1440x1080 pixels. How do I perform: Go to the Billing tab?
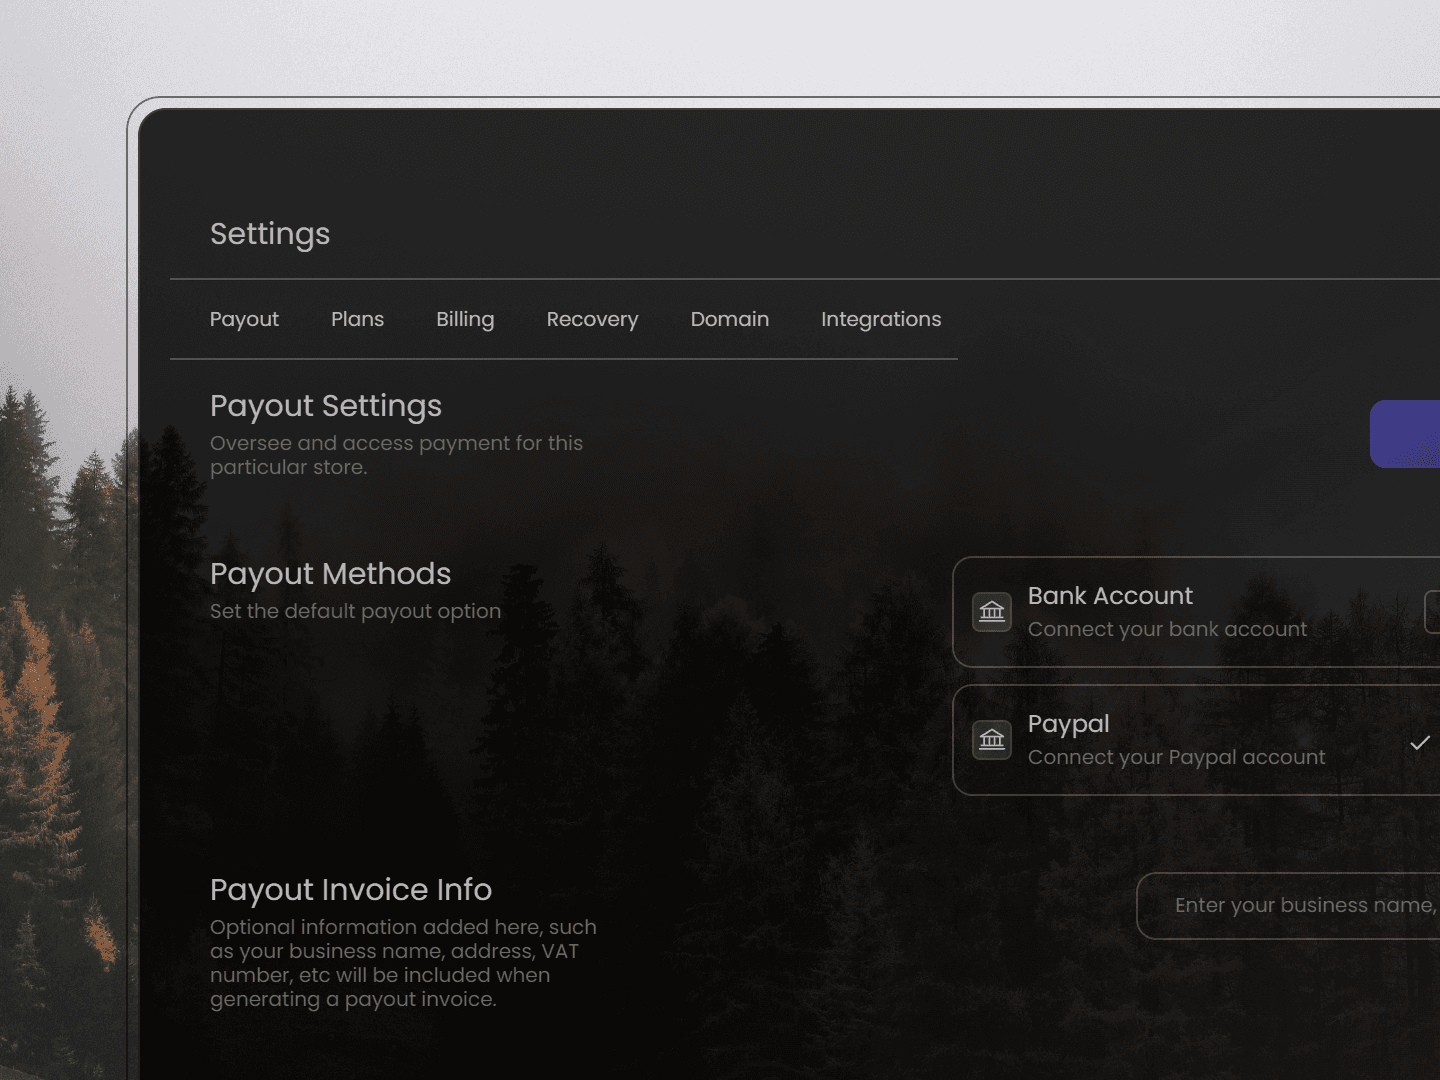pos(465,319)
